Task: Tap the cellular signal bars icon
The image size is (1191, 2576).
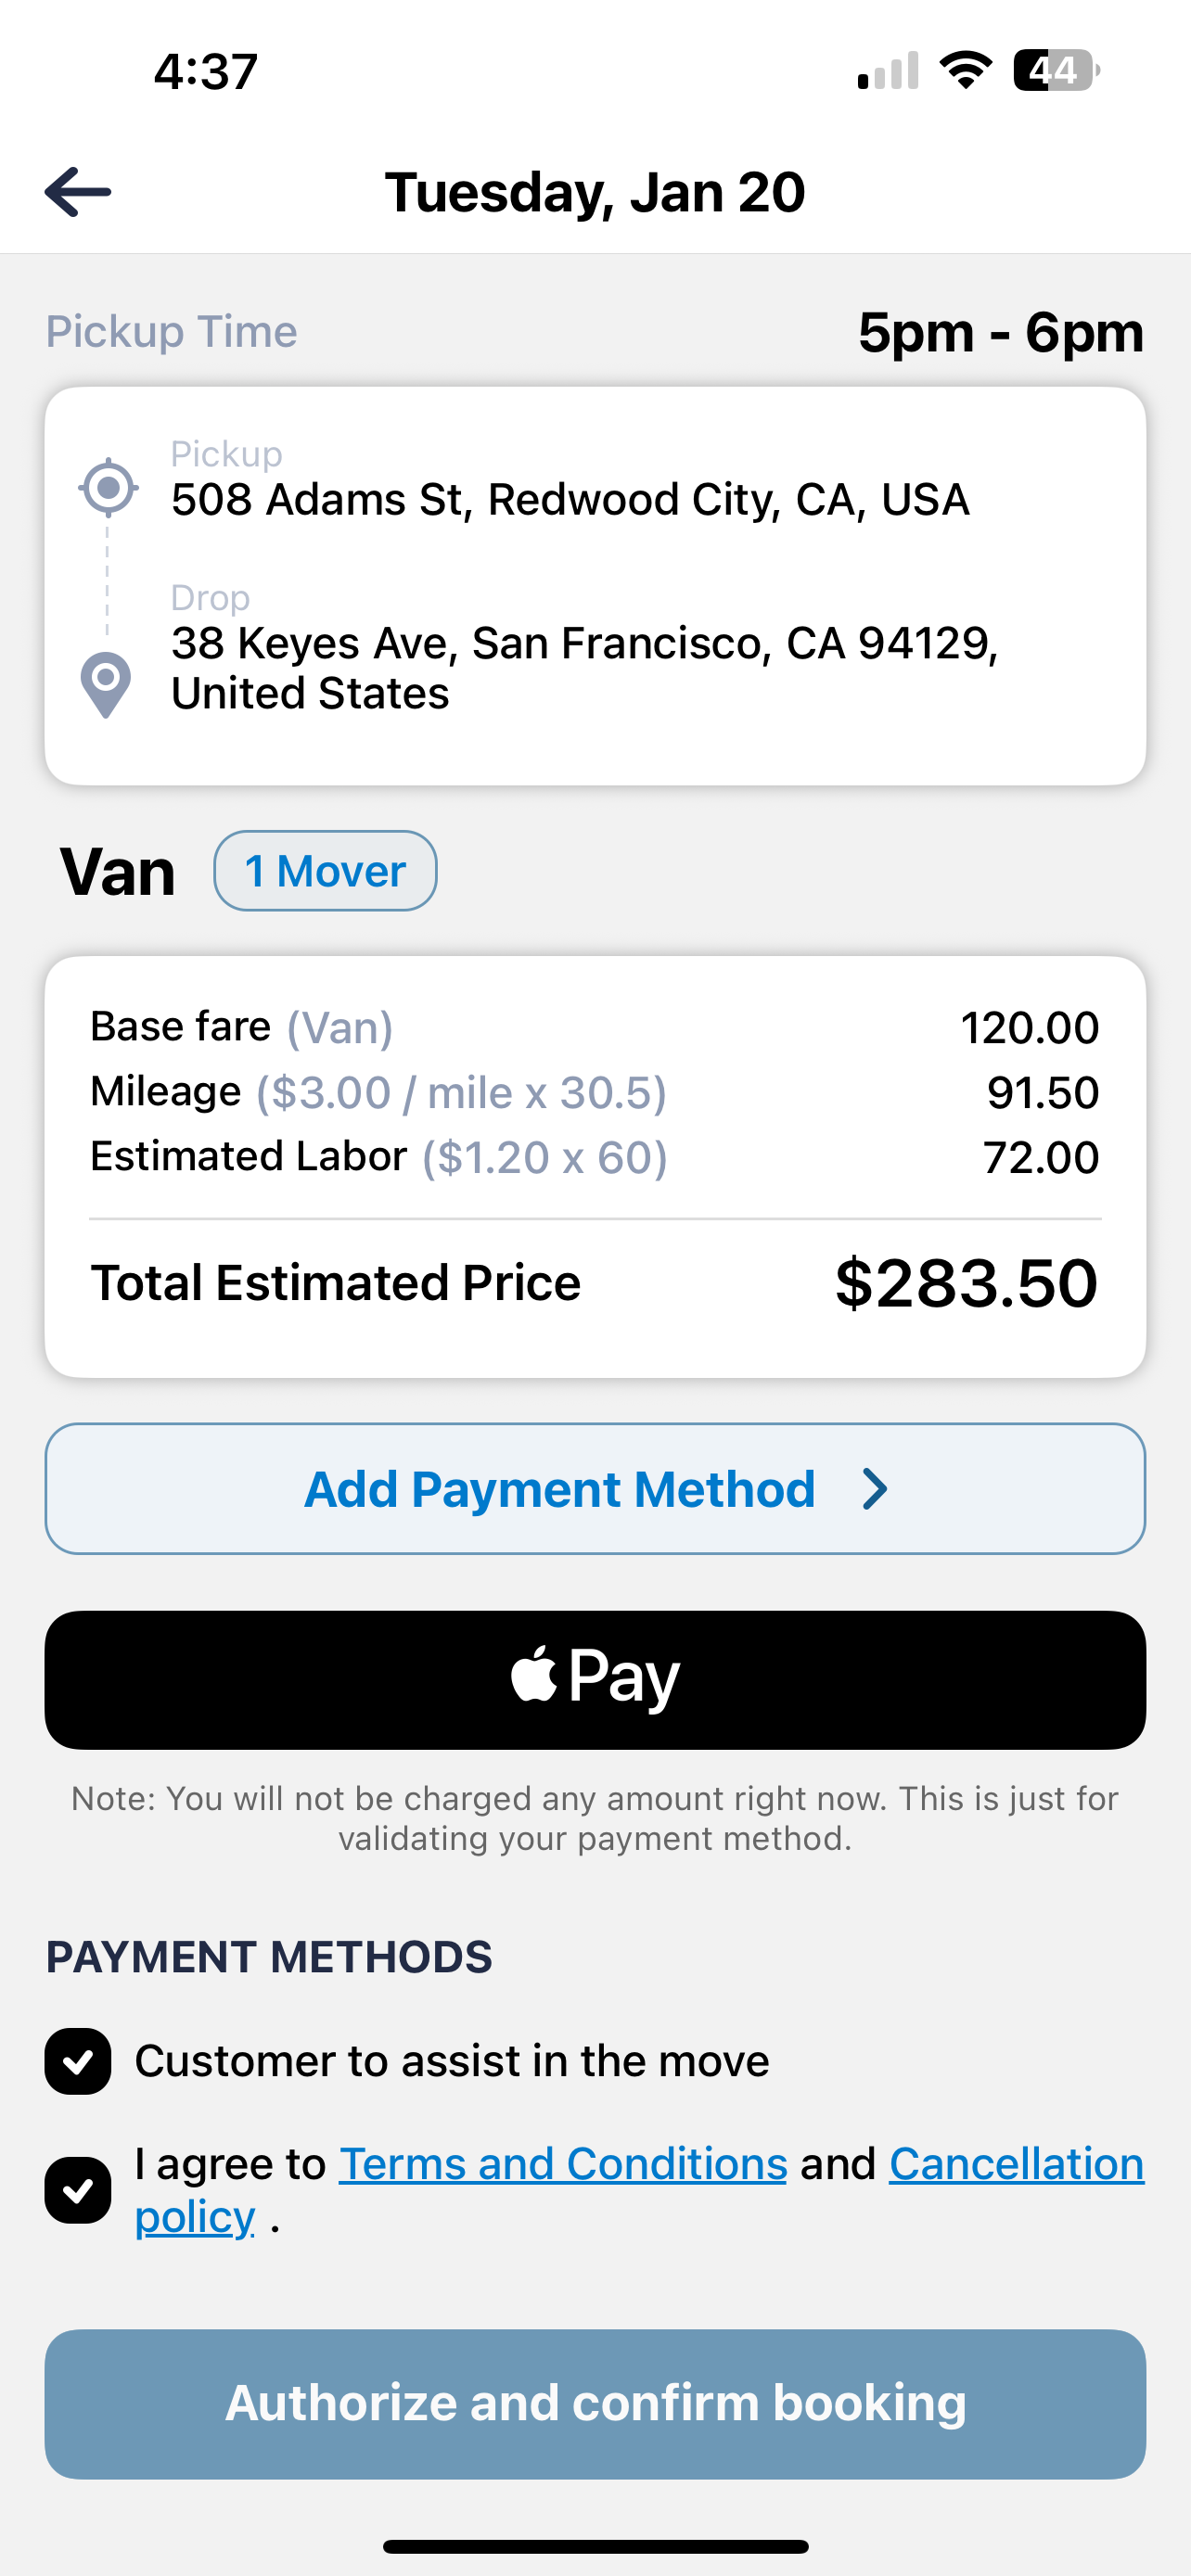Action: [888, 71]
